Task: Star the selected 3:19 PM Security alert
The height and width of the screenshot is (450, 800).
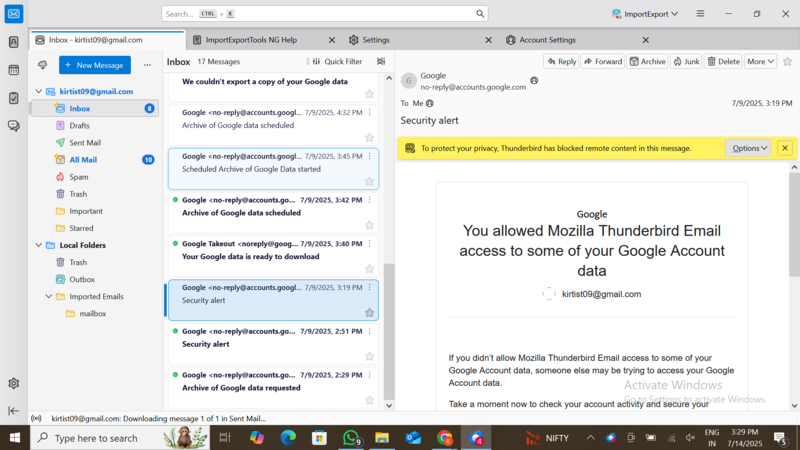Action: click(369, 313)
